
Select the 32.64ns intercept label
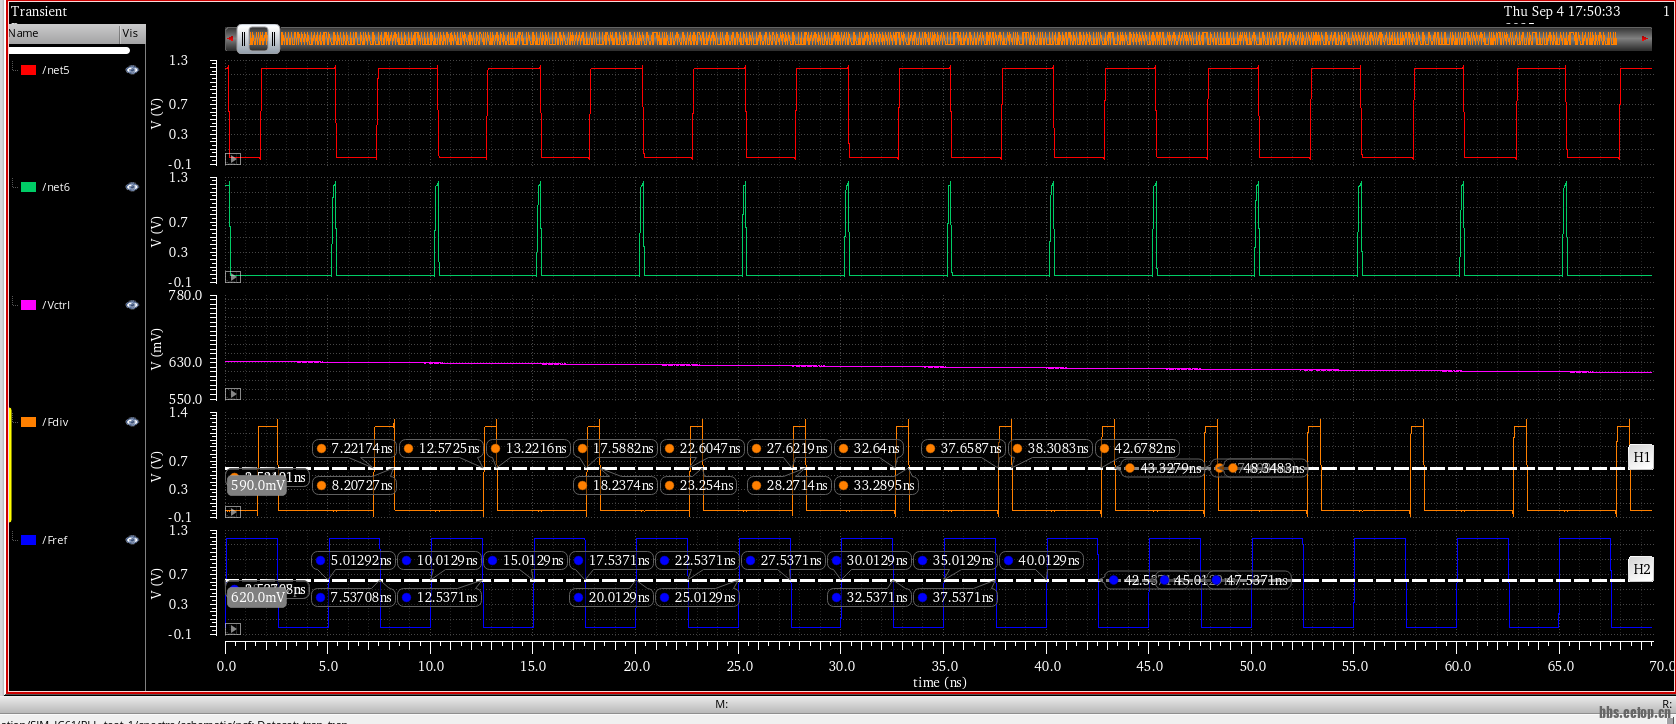[869, 448]
